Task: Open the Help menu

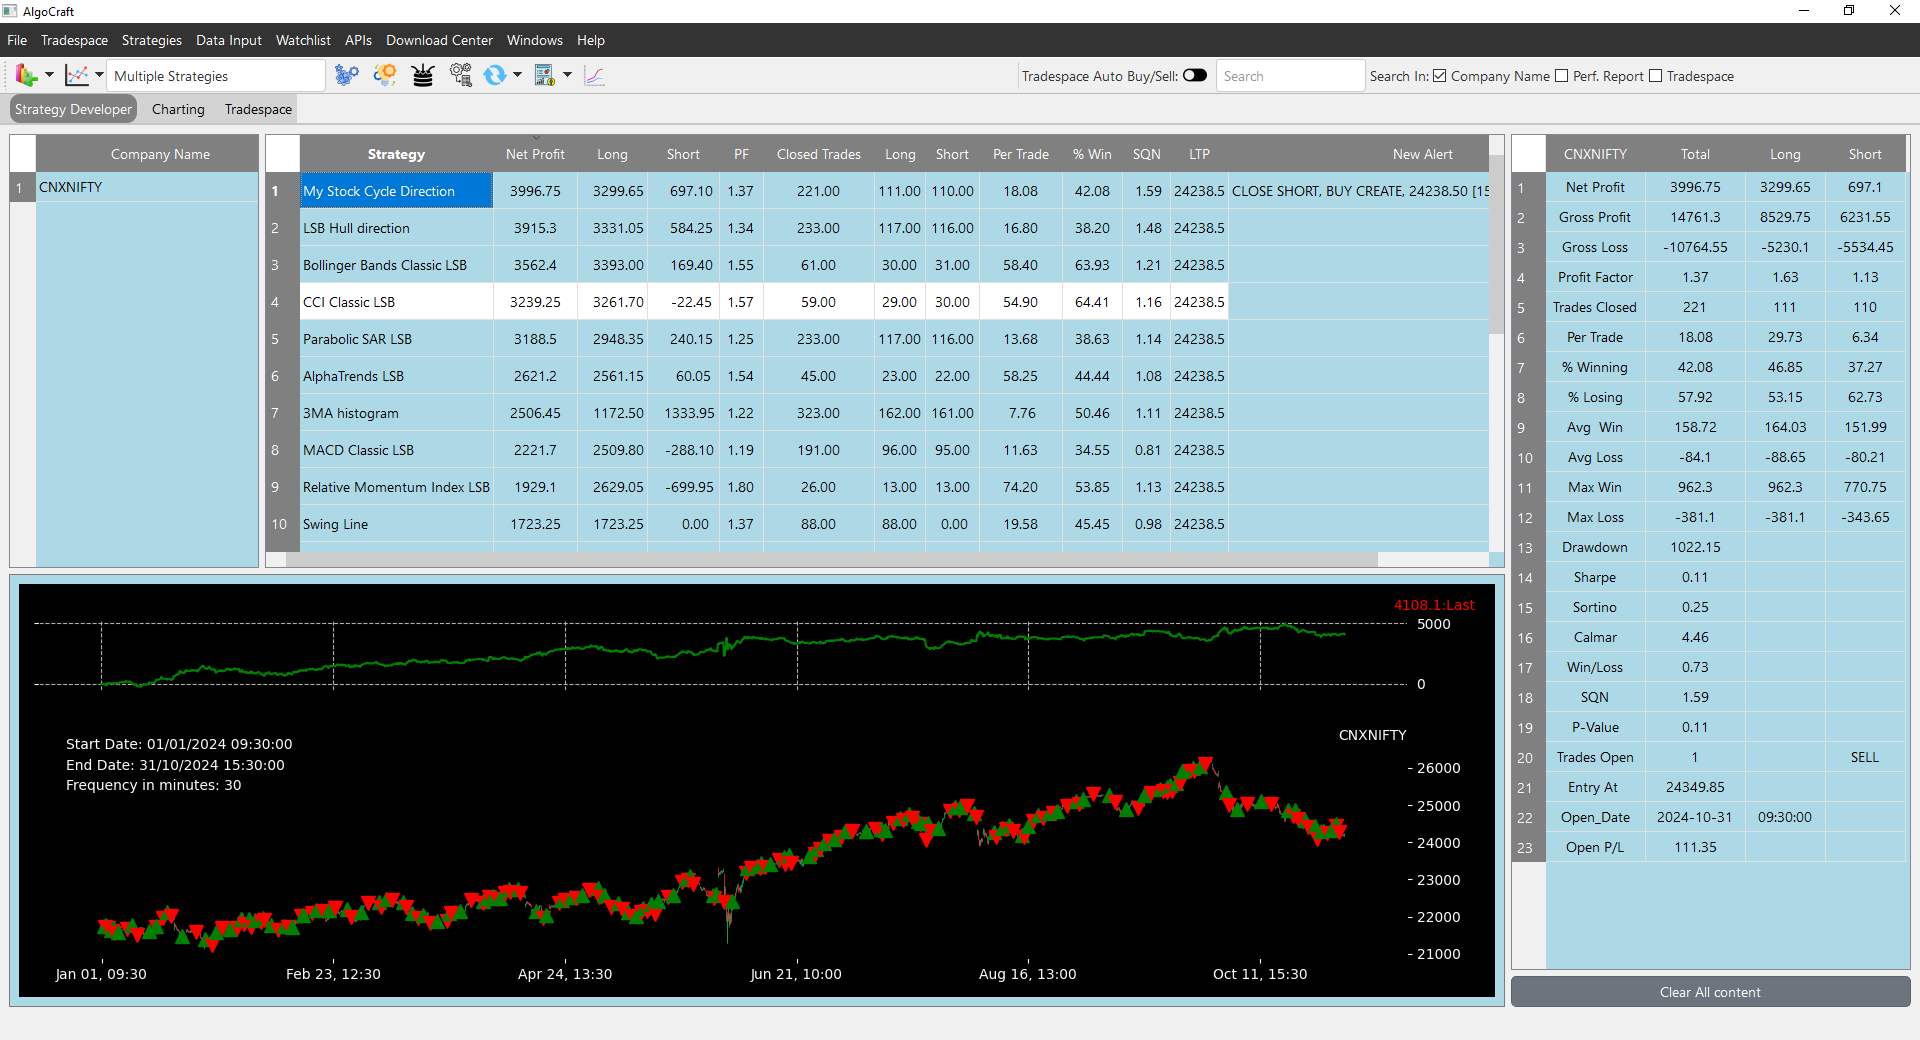Action: click(591, 40)
